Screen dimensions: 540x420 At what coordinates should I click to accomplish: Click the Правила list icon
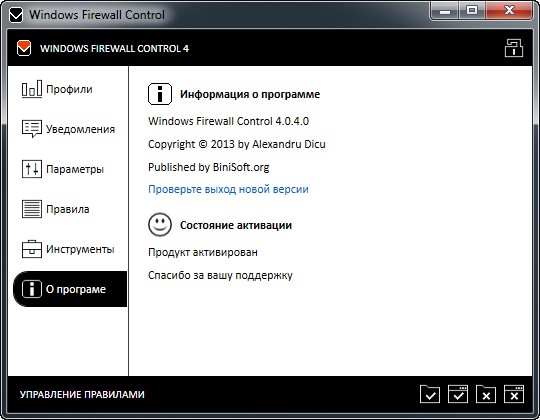[x=32, y=209]
